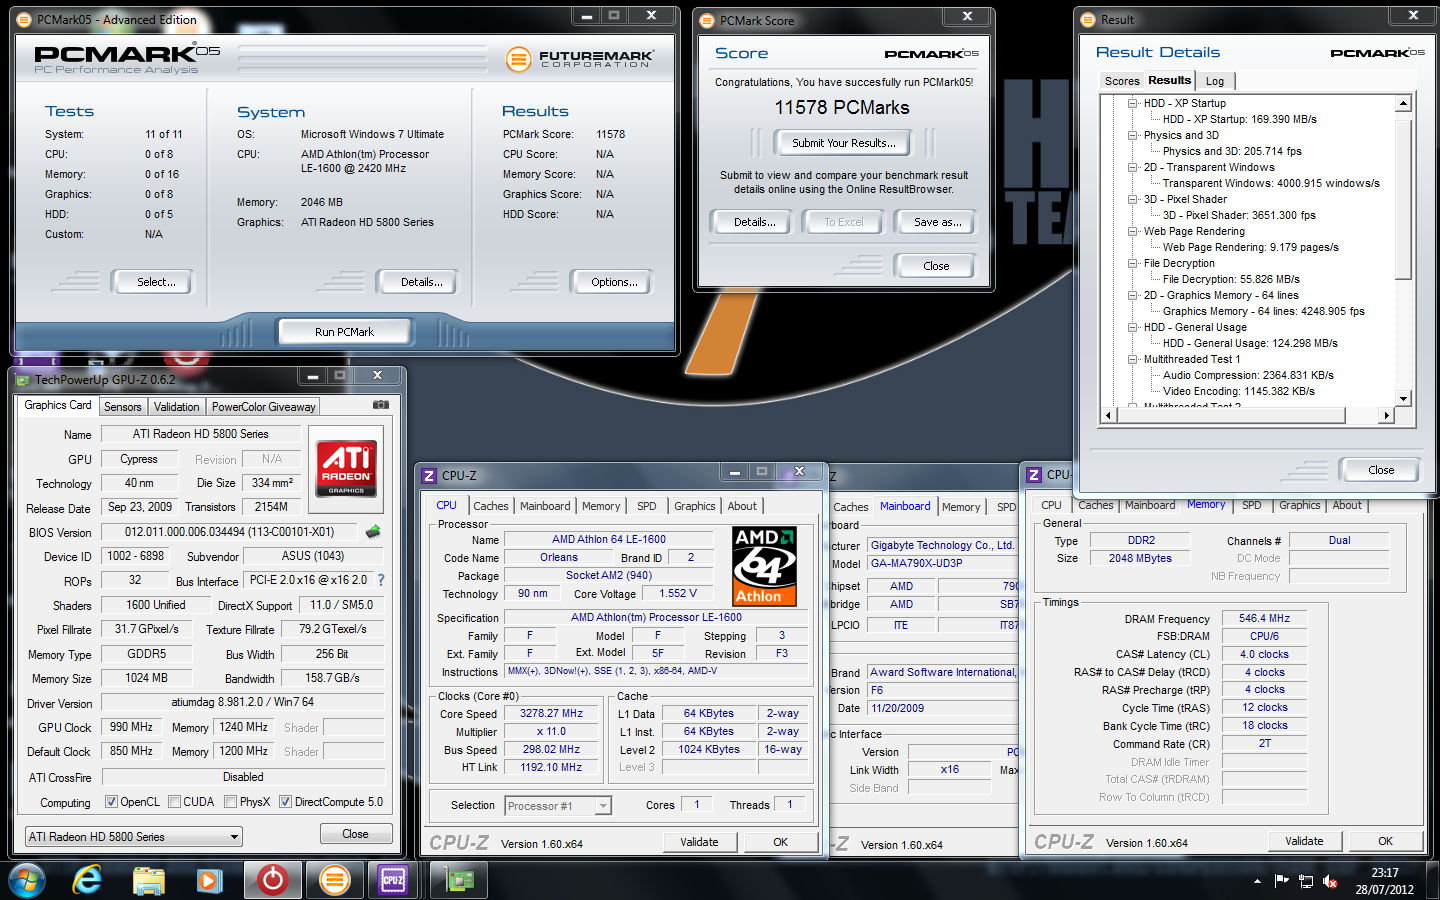The image size is (1440, 900).
Task: Click the ATI Radeon Graphics logo in GPU-Z
Action: point(346,469)
